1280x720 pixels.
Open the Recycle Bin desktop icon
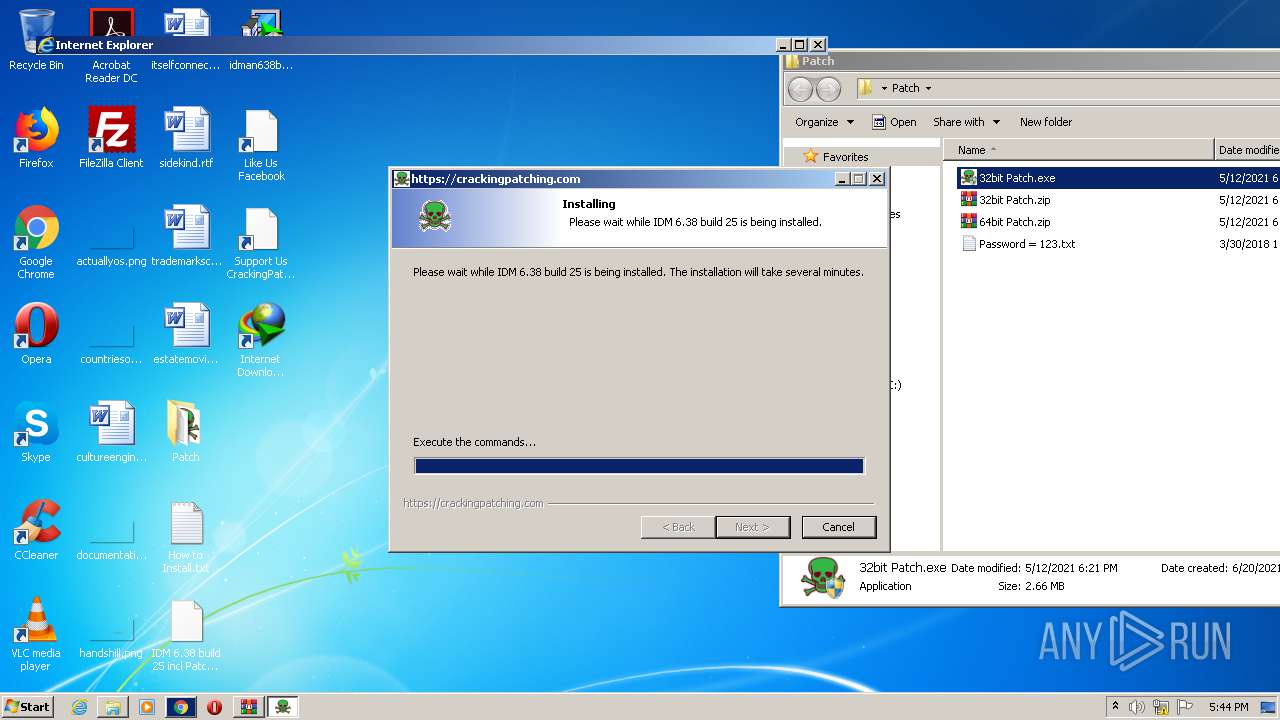click(36, 40)
